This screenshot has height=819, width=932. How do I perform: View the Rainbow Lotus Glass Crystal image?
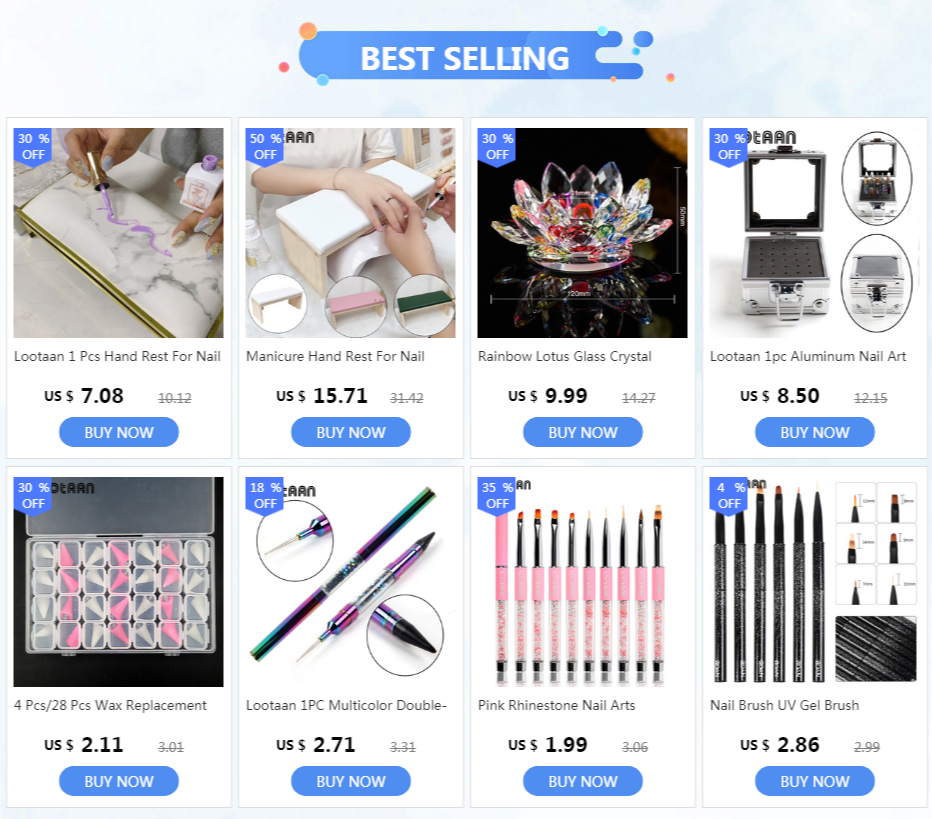(x=582, y=233)
